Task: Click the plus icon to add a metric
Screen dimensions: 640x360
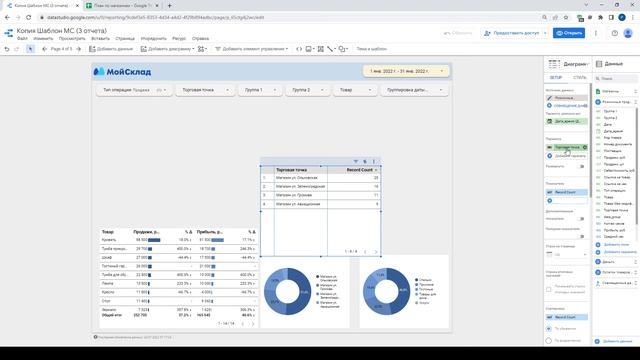Action: click(x=549, y=201)
